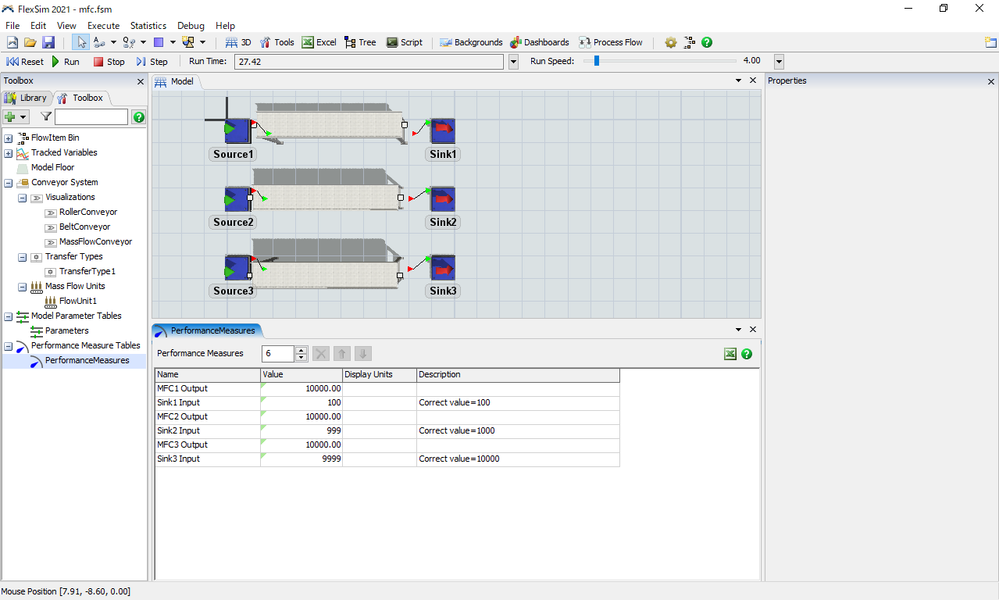999x600 pixels.
Task: Collapse the Mass Flow Units node
Action: [22, 287]
